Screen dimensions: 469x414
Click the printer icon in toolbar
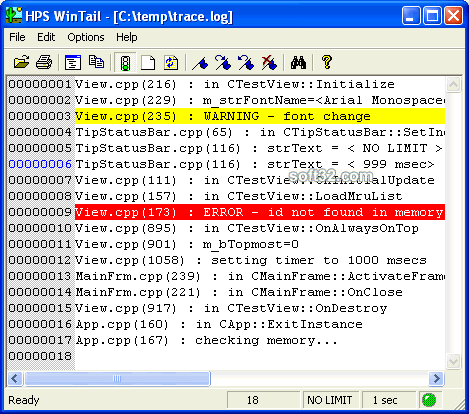[44, 62]
